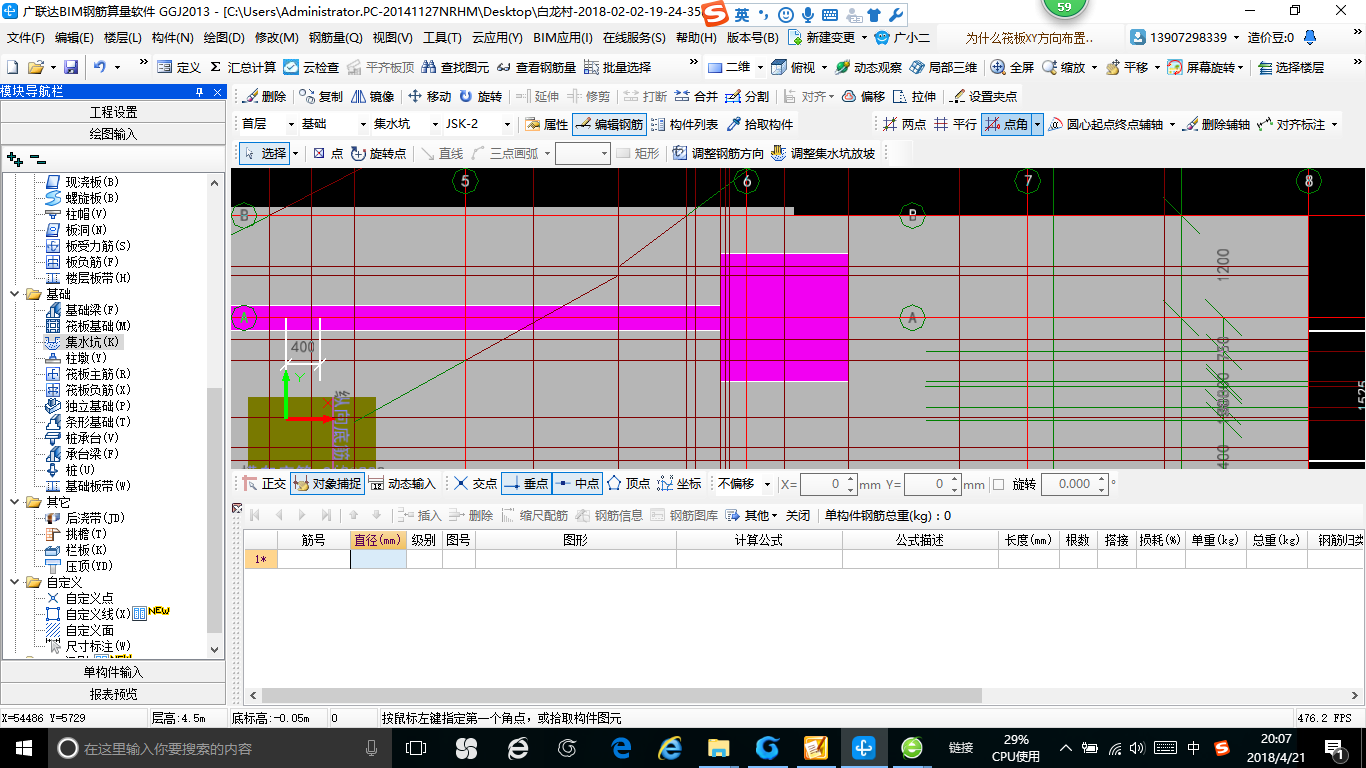Click the 合并 merge tool
The image size is (1366, 768).
click(696, 97)
